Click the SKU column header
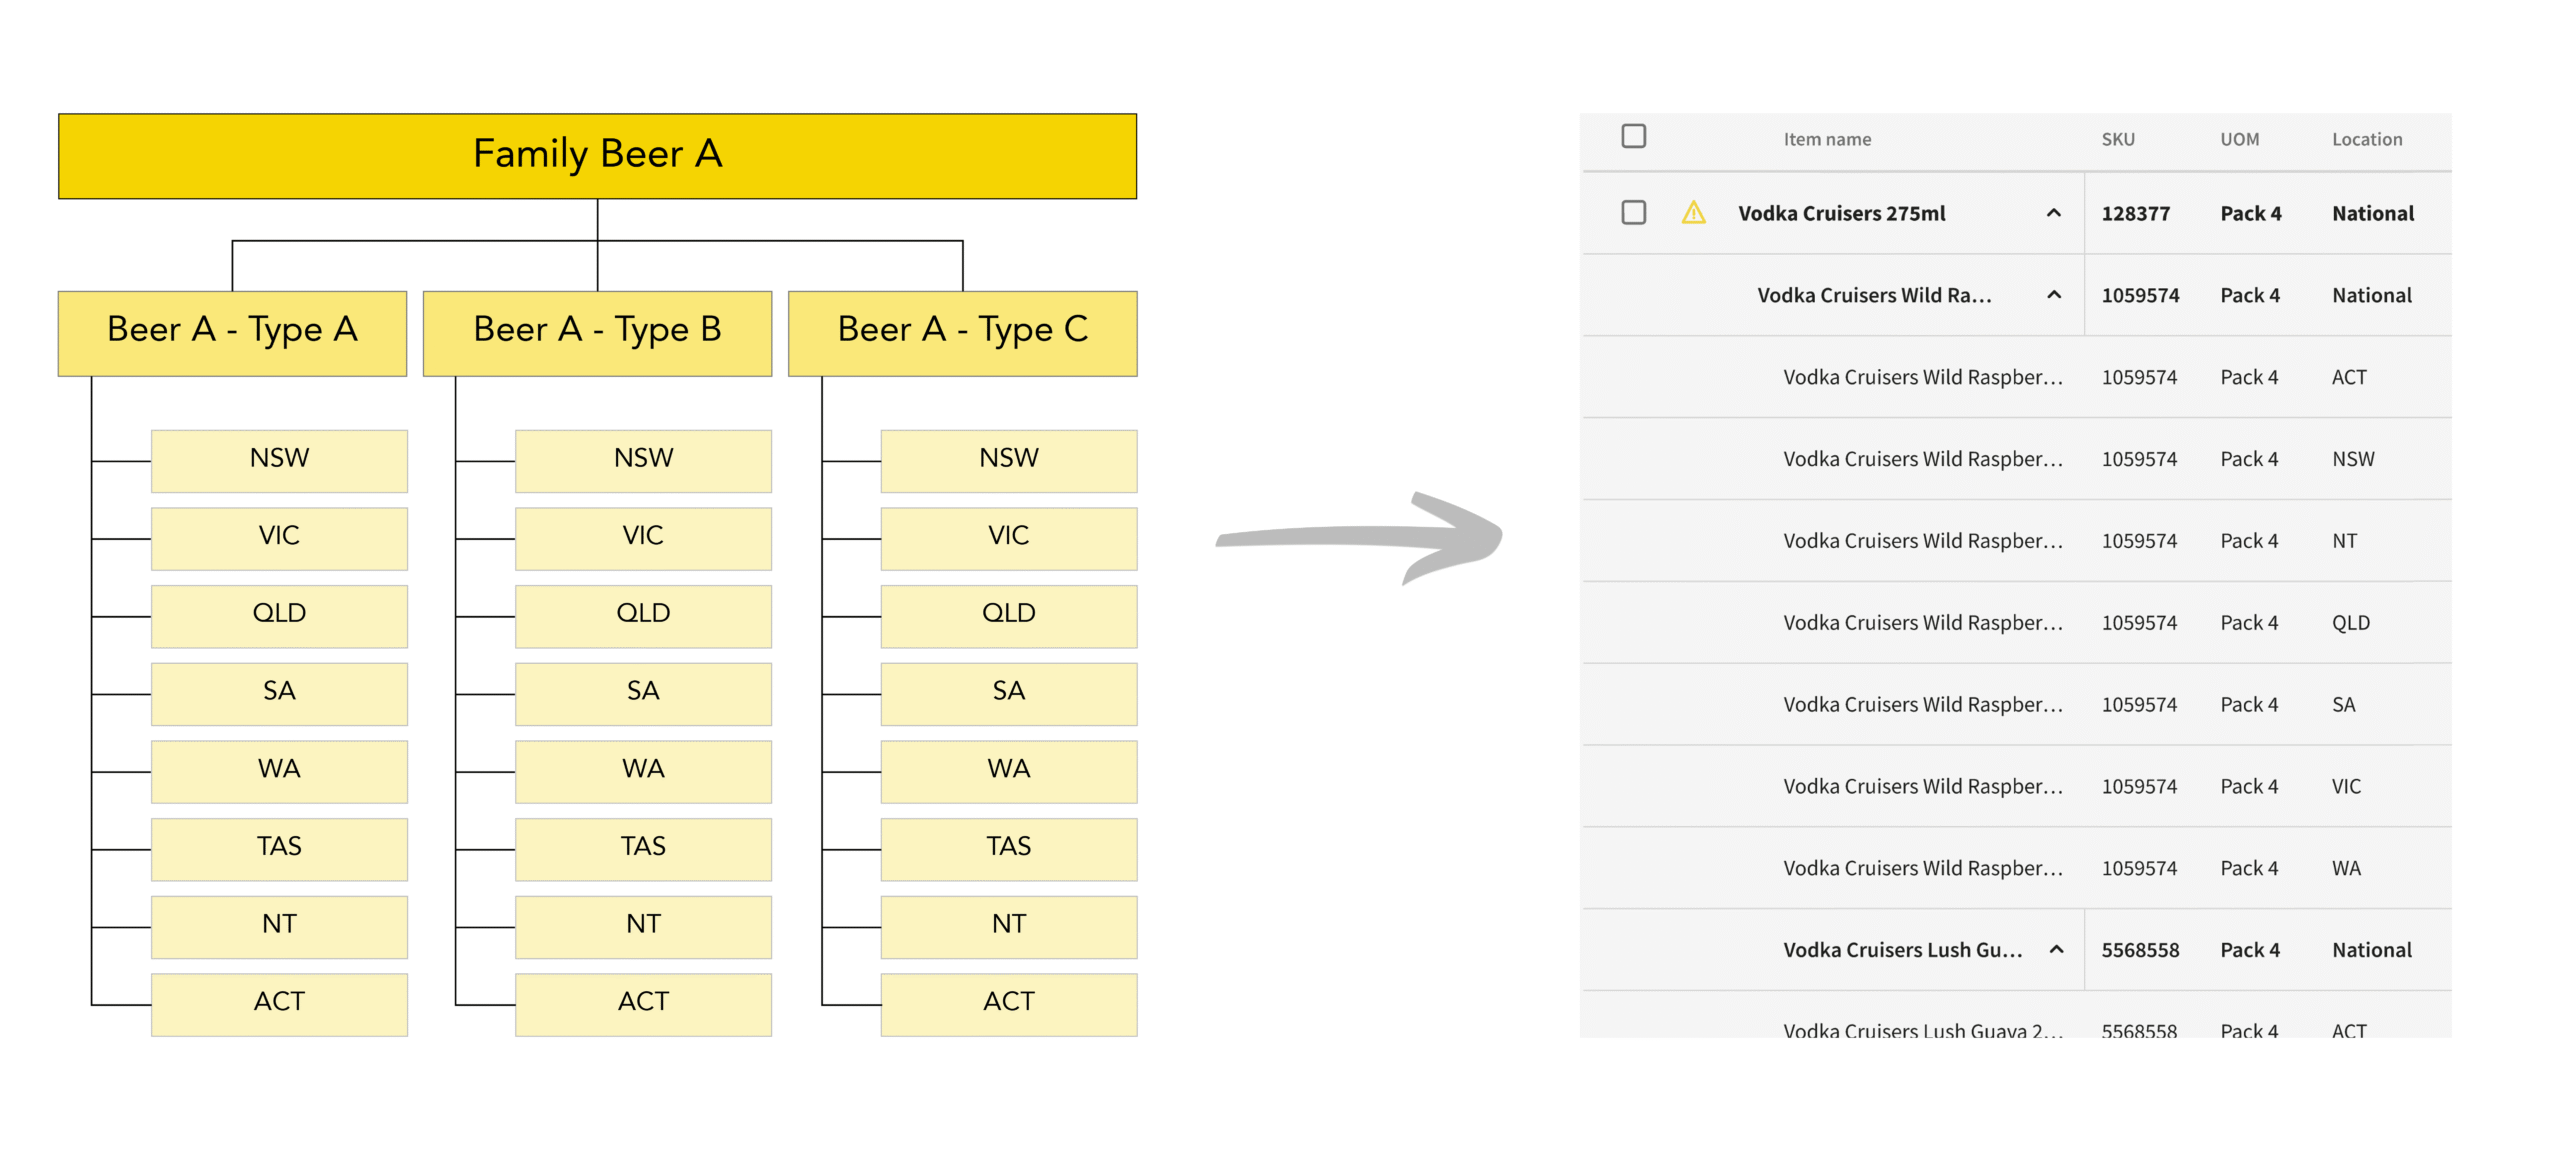Screen dimensions: 2560x1151 2117,140
